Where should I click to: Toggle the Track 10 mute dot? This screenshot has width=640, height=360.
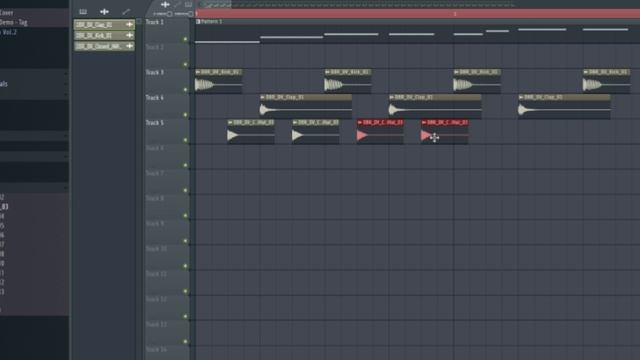[x=185, y=266]
